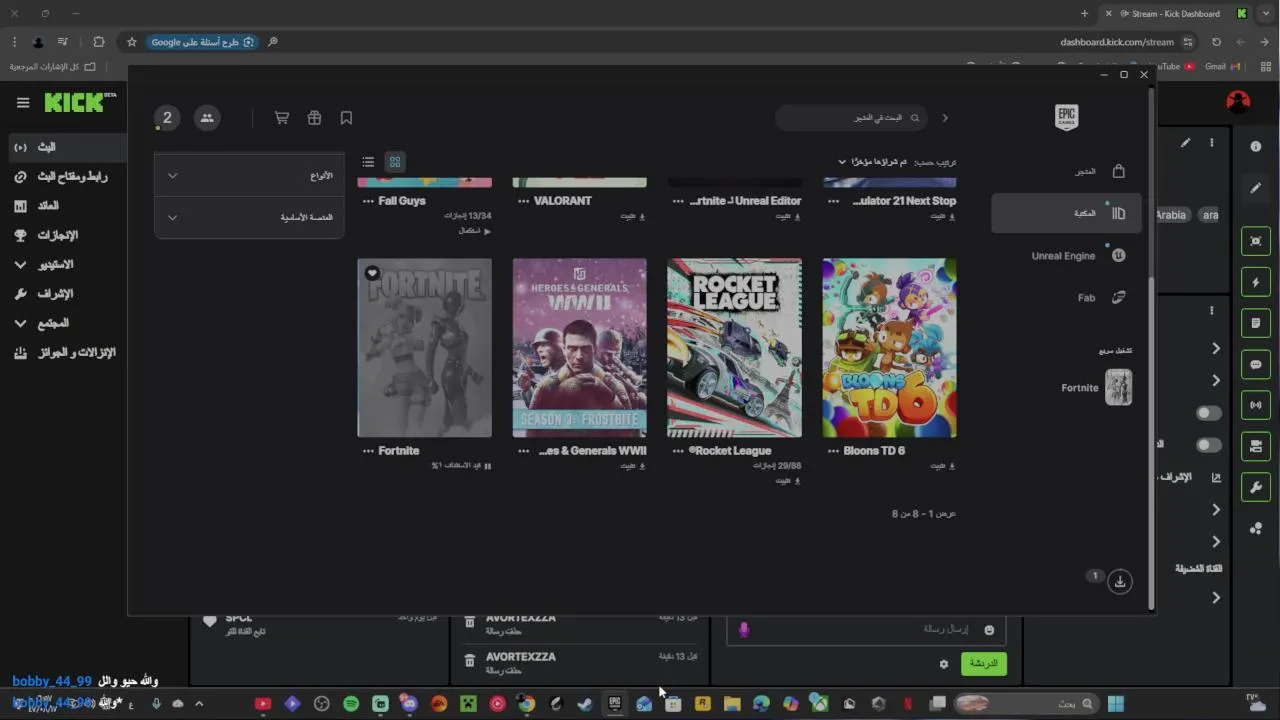Click the send message input field
This screenshot has width=1280, height=720.
click(865, 629)
